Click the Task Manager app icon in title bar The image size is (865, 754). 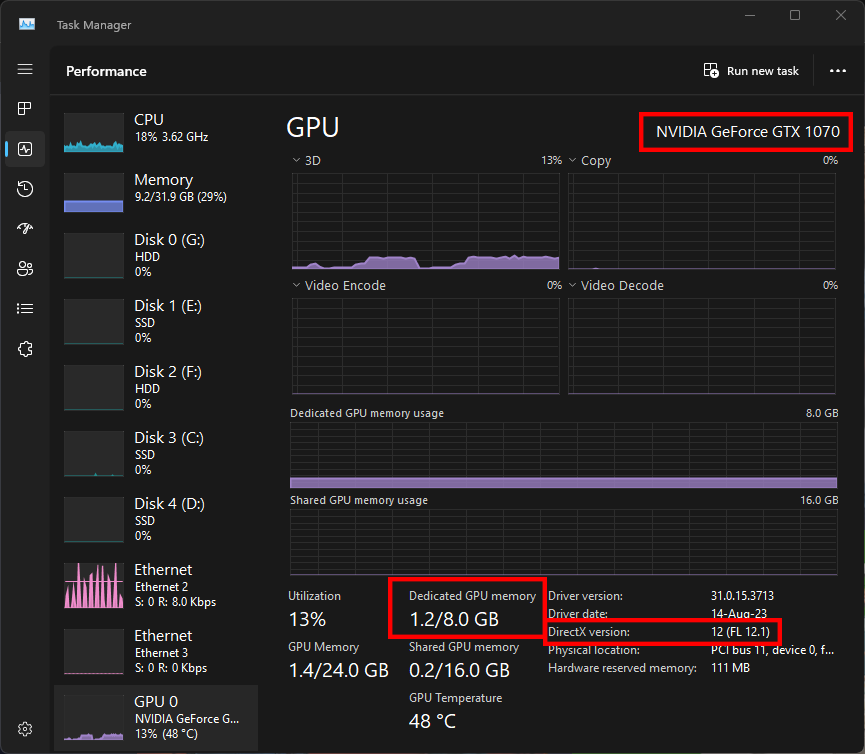[x=27, y=24]
